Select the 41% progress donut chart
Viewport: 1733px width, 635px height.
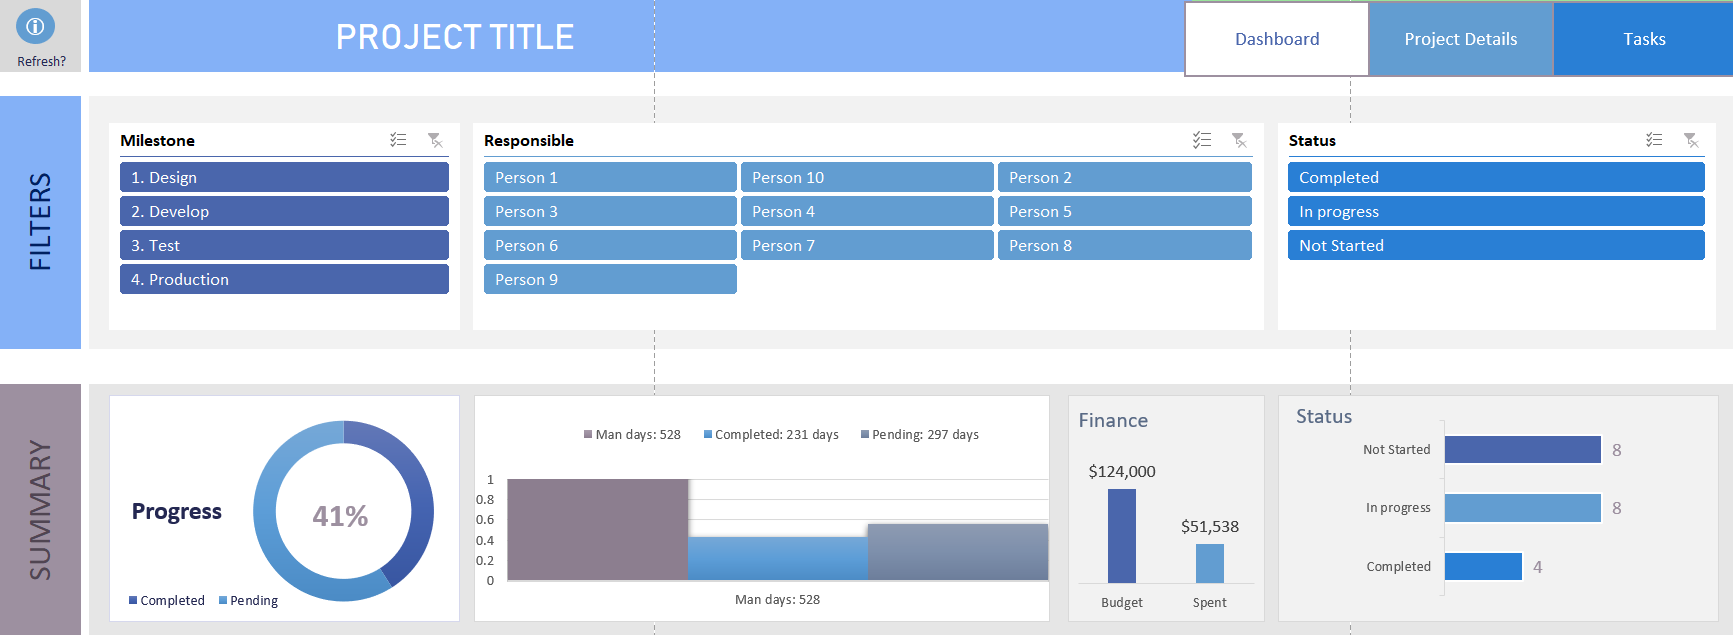(343, 510)
